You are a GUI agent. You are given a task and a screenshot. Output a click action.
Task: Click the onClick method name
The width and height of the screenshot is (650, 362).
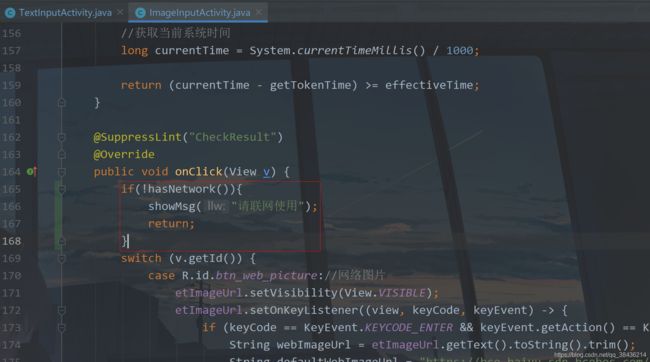[x=199, y=172]
